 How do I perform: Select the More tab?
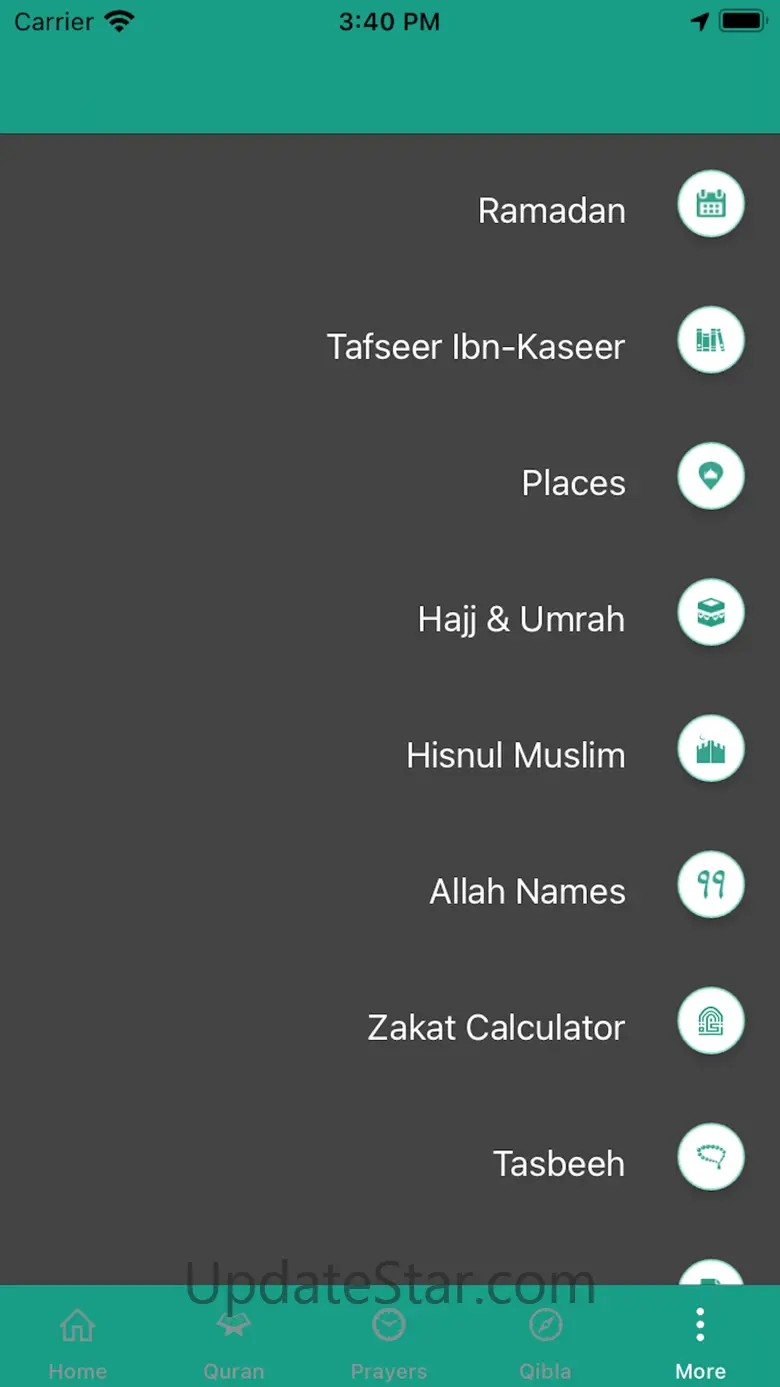[x=700, y=1340]
